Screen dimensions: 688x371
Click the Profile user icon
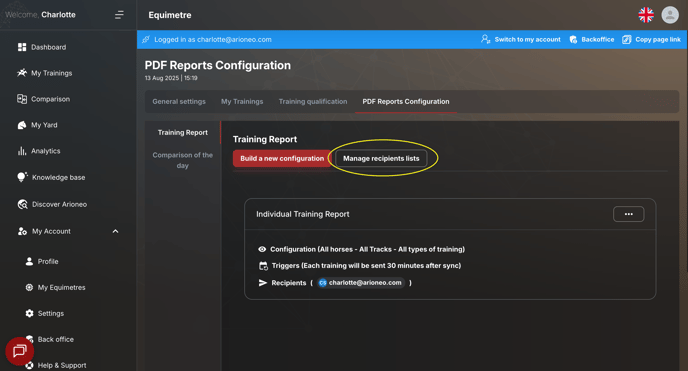coord(29,261)
